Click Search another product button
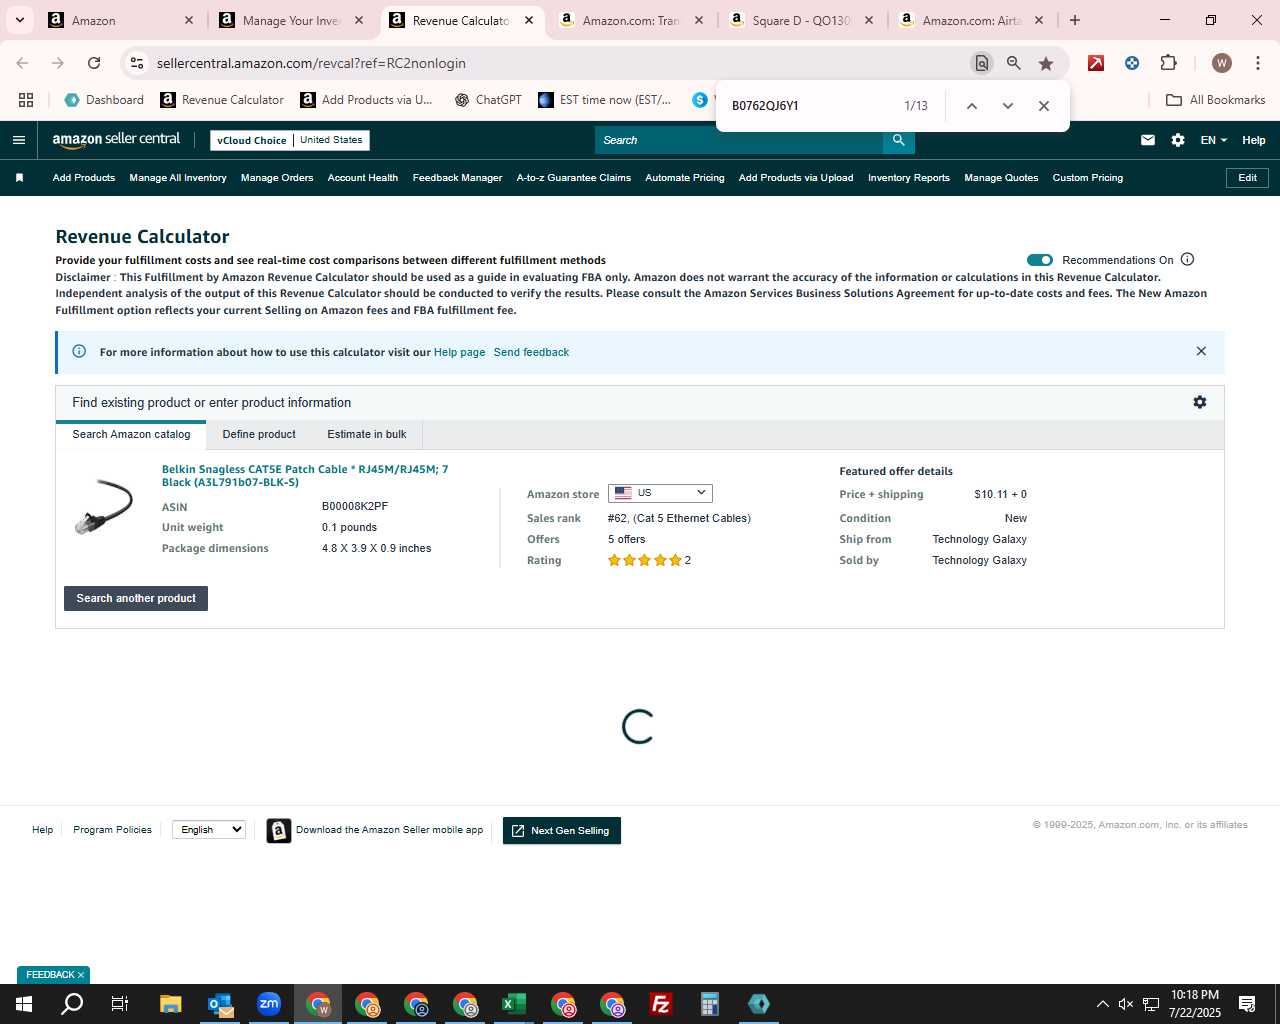This screenshot has width=1280, height=1024. [136, 598]
